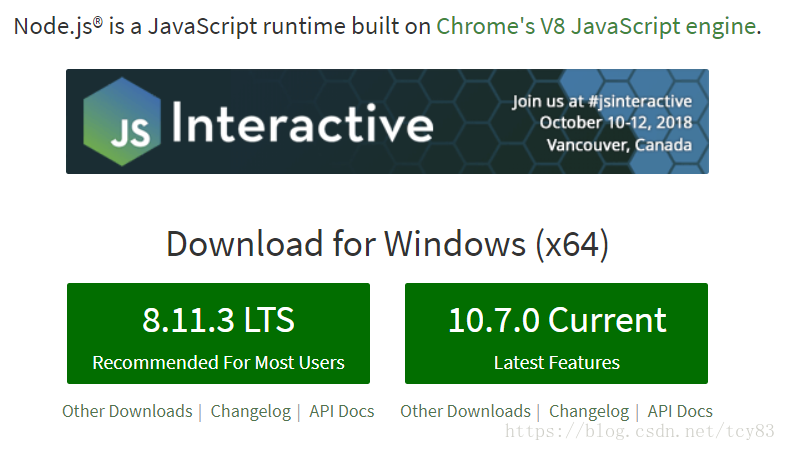Download the 8.11.3 LTS version
This screenshot has width=786, height=451.
pyautogui.click(x=218, y=333)
